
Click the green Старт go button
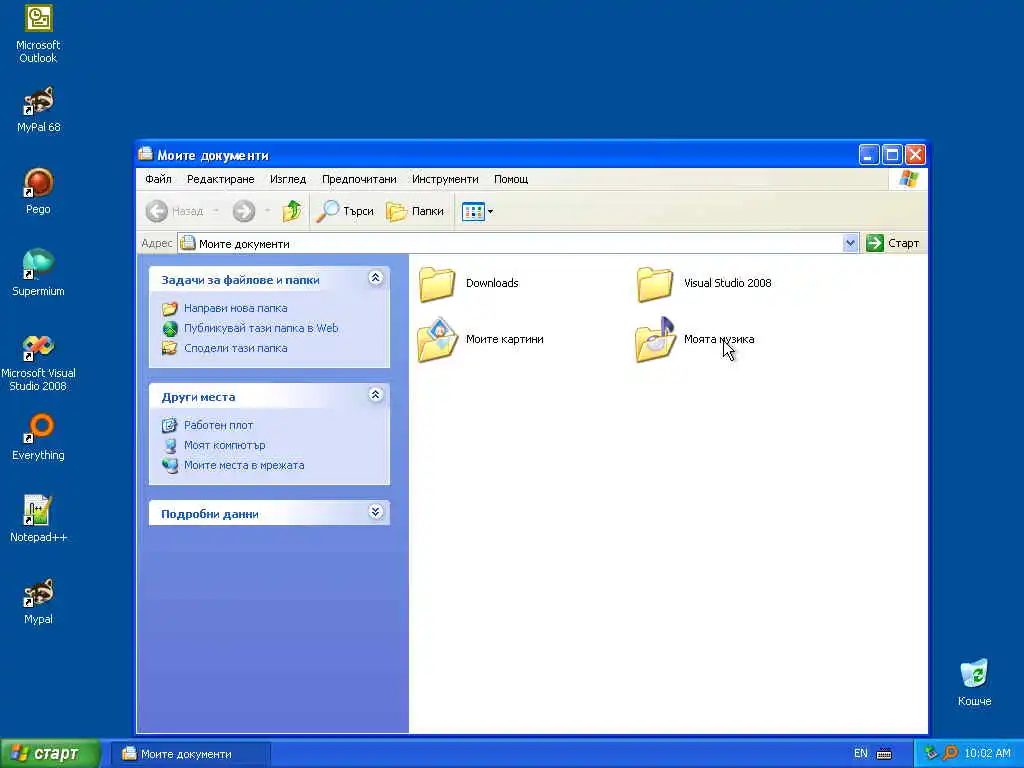(893, 243)
